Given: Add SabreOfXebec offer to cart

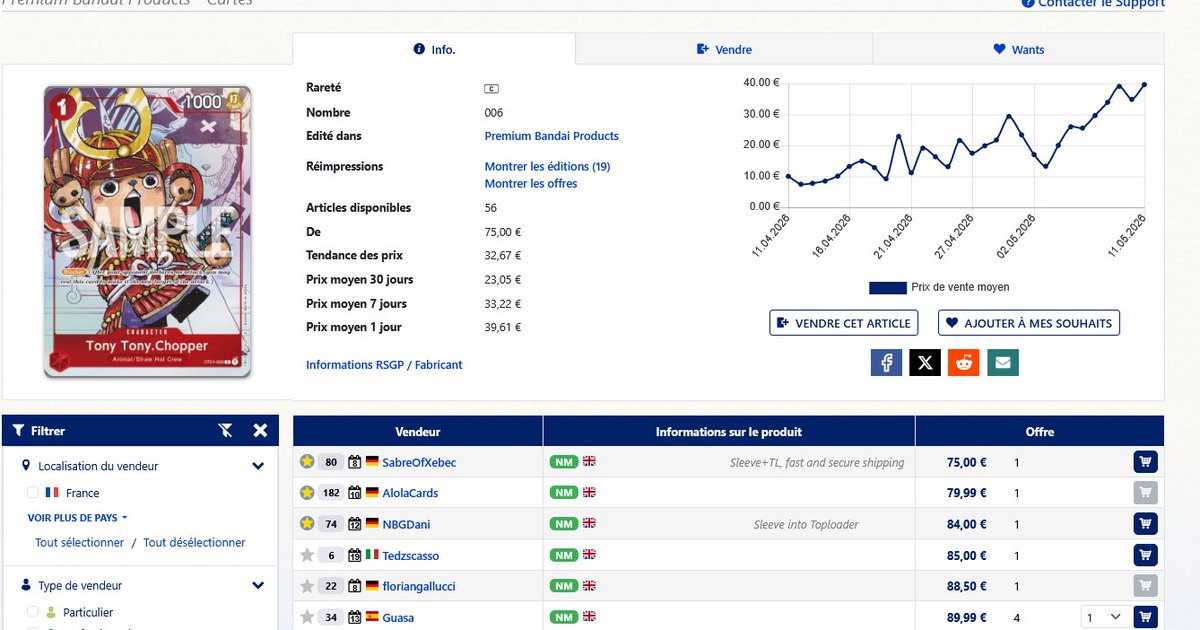Looking at the screenshot, I should coord(1145,462).
